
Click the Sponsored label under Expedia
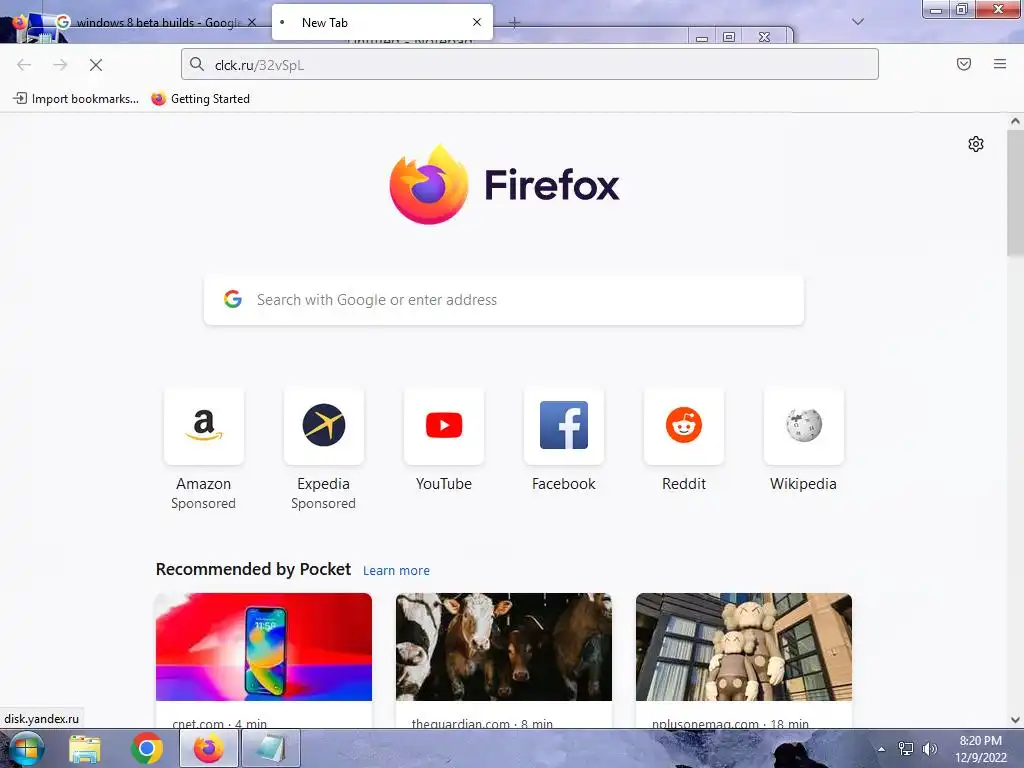tap(323, 504)
